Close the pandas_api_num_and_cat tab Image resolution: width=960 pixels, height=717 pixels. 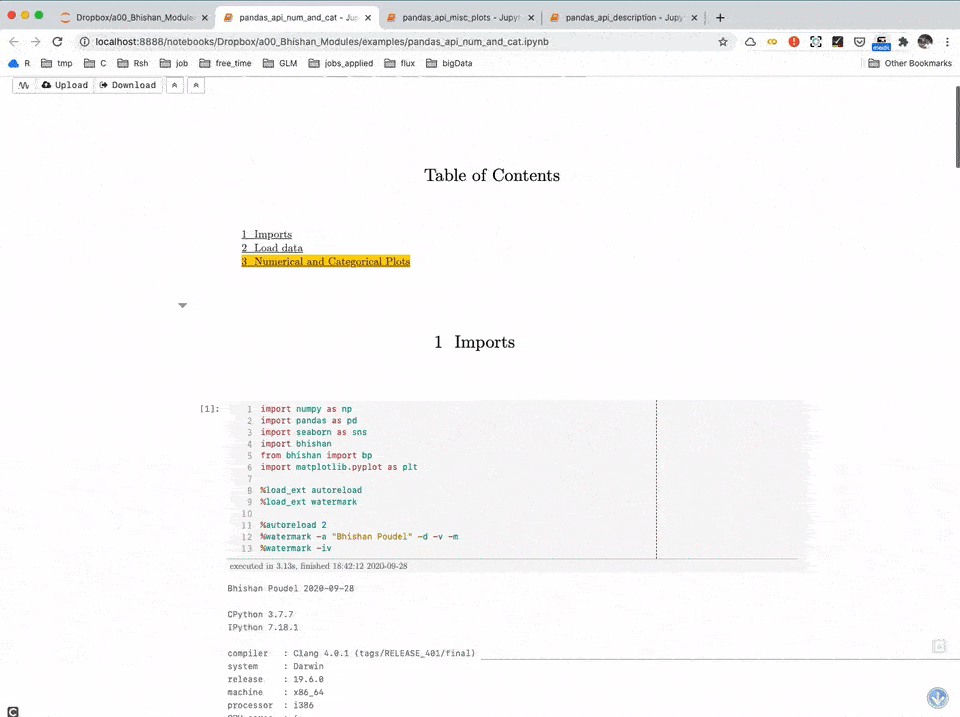pos(368,18)
